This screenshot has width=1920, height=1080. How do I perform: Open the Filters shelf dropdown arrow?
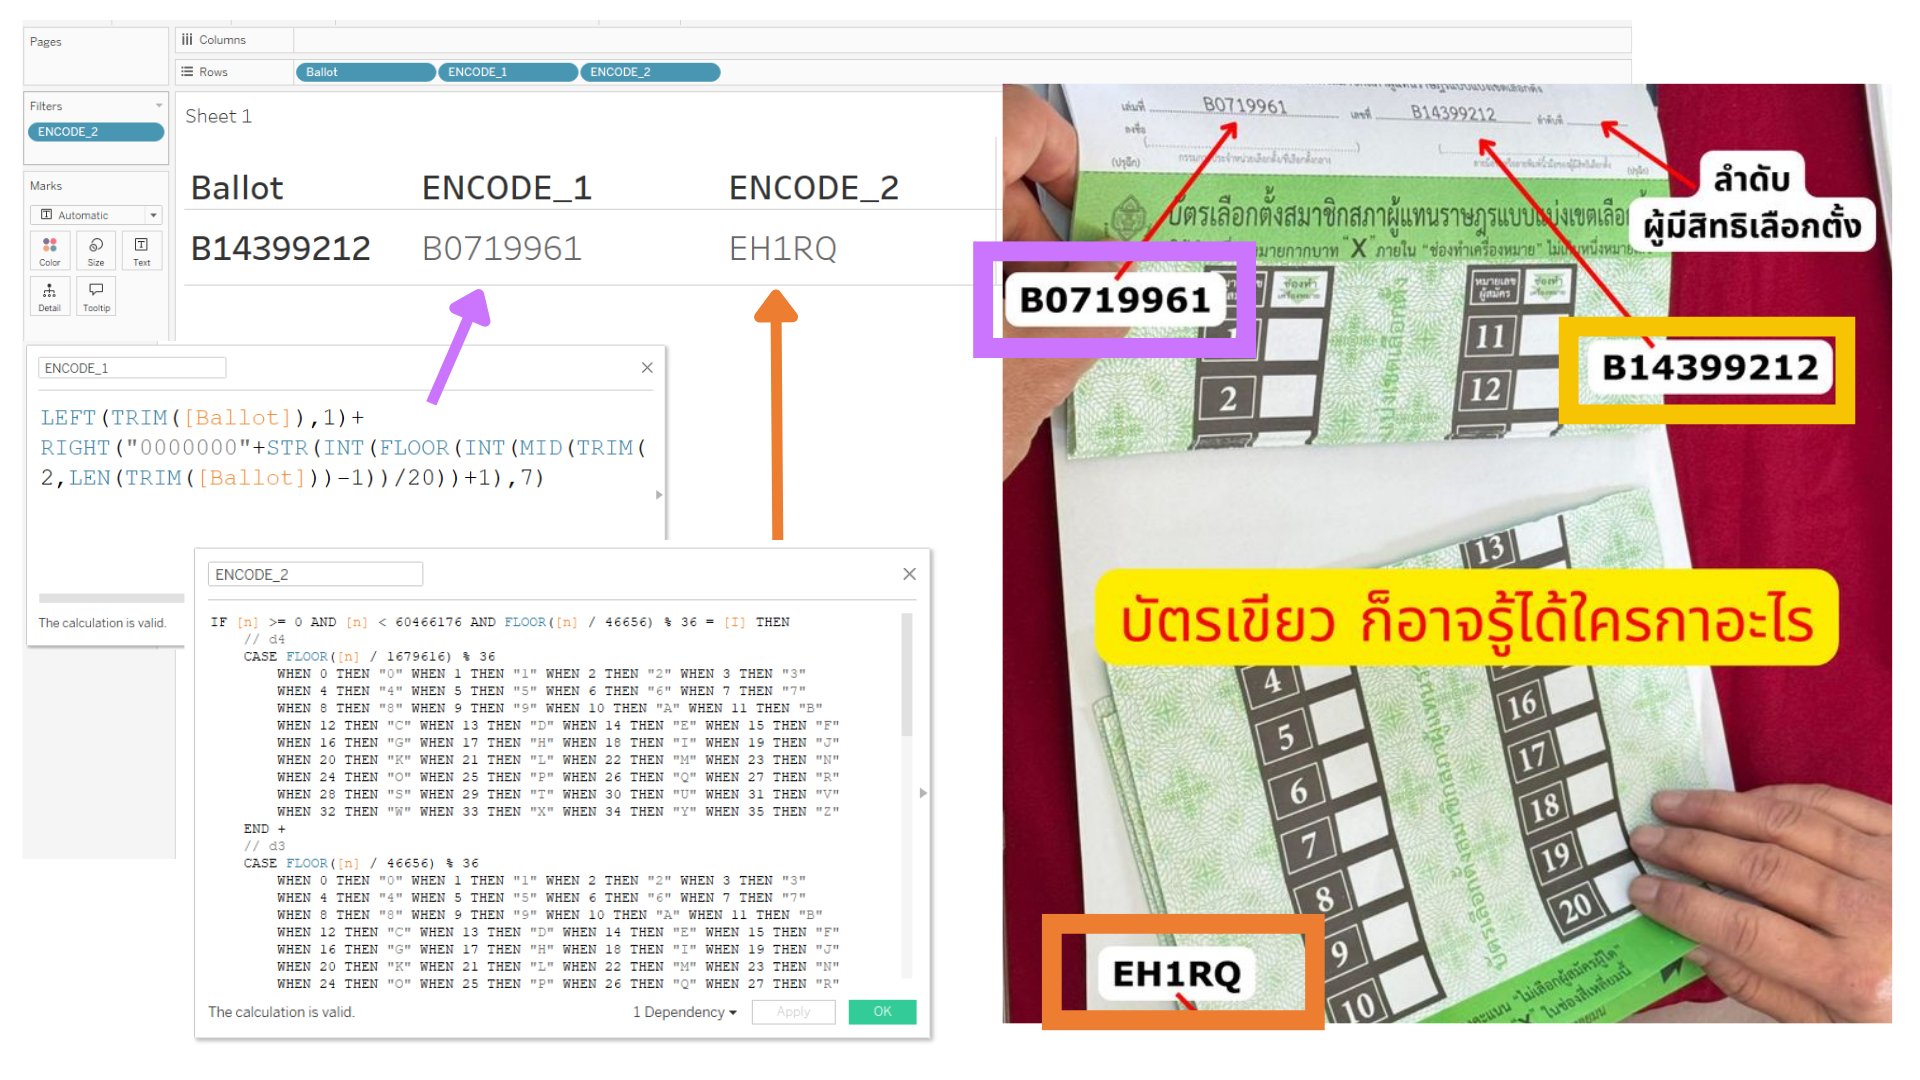click(x=159, y=106)
